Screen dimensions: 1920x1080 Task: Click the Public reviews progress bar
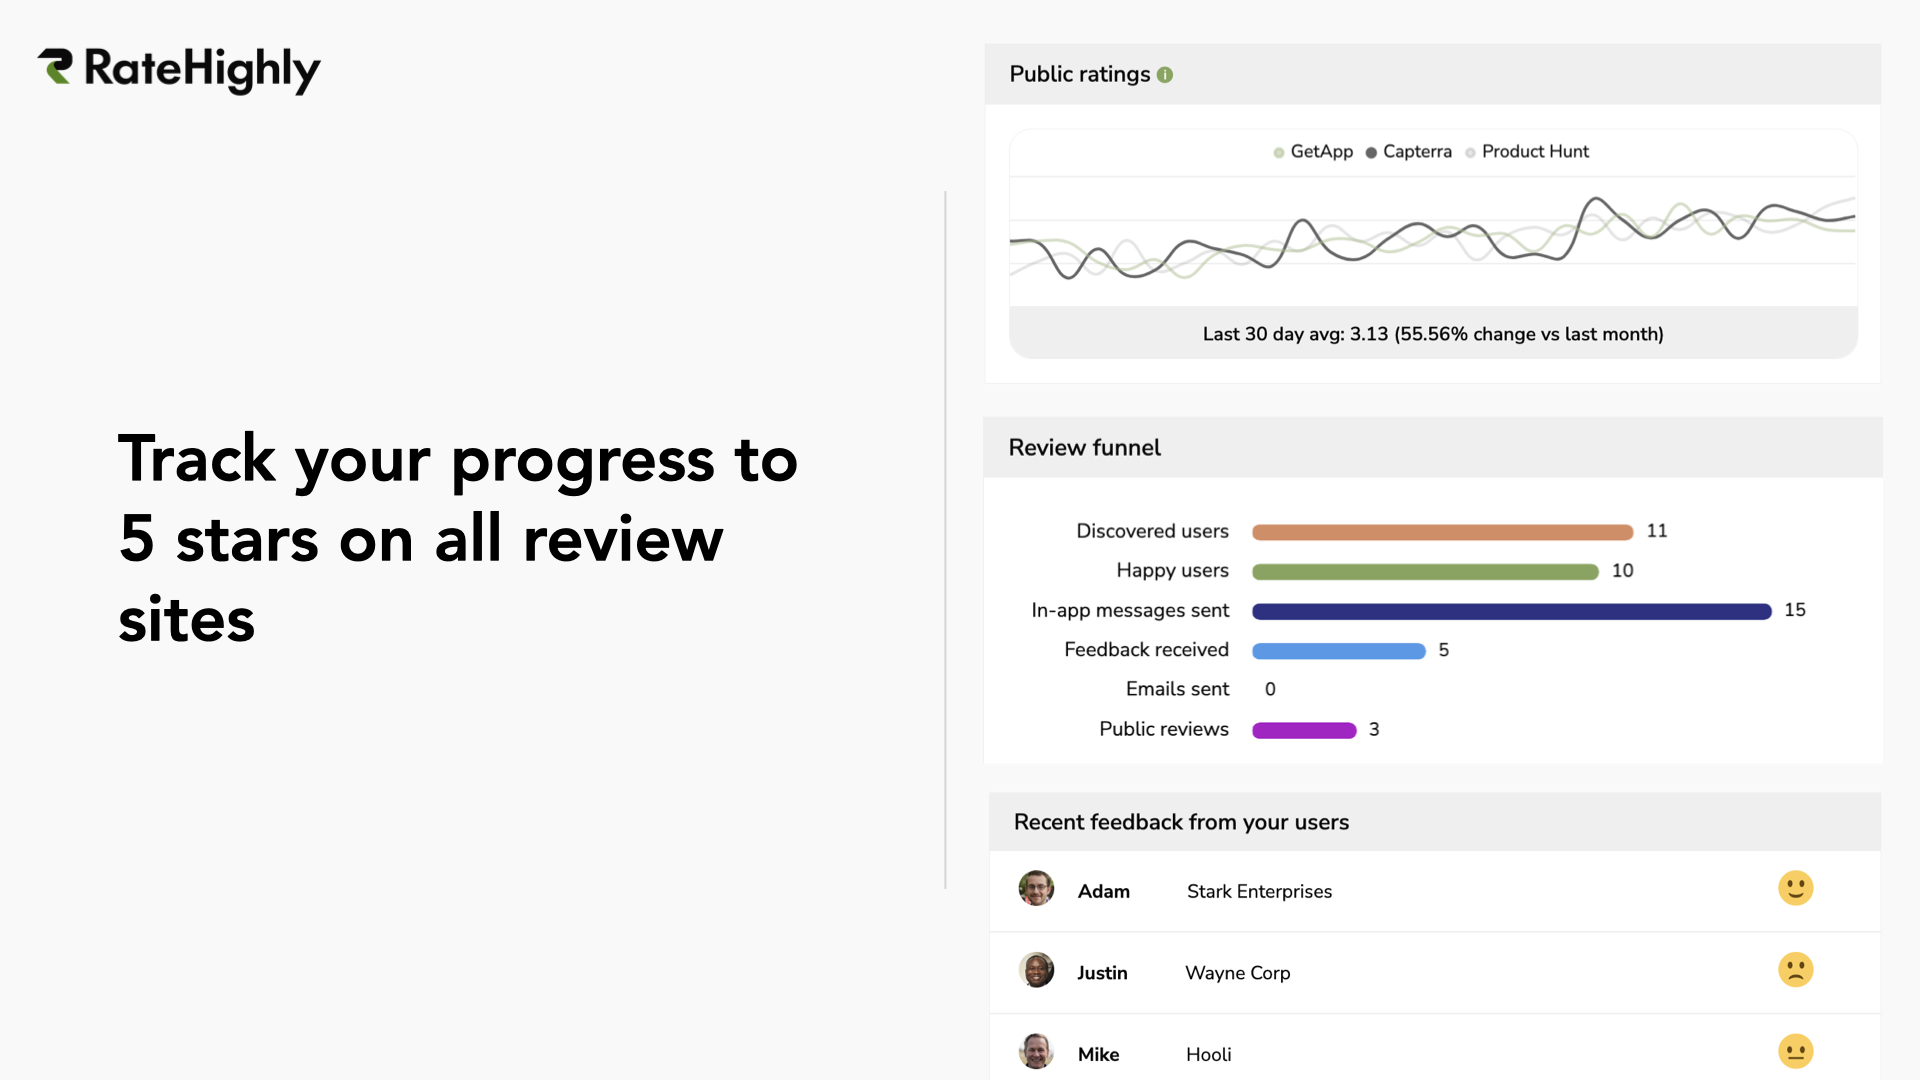pyautogui.click(x=1303, y=729)
